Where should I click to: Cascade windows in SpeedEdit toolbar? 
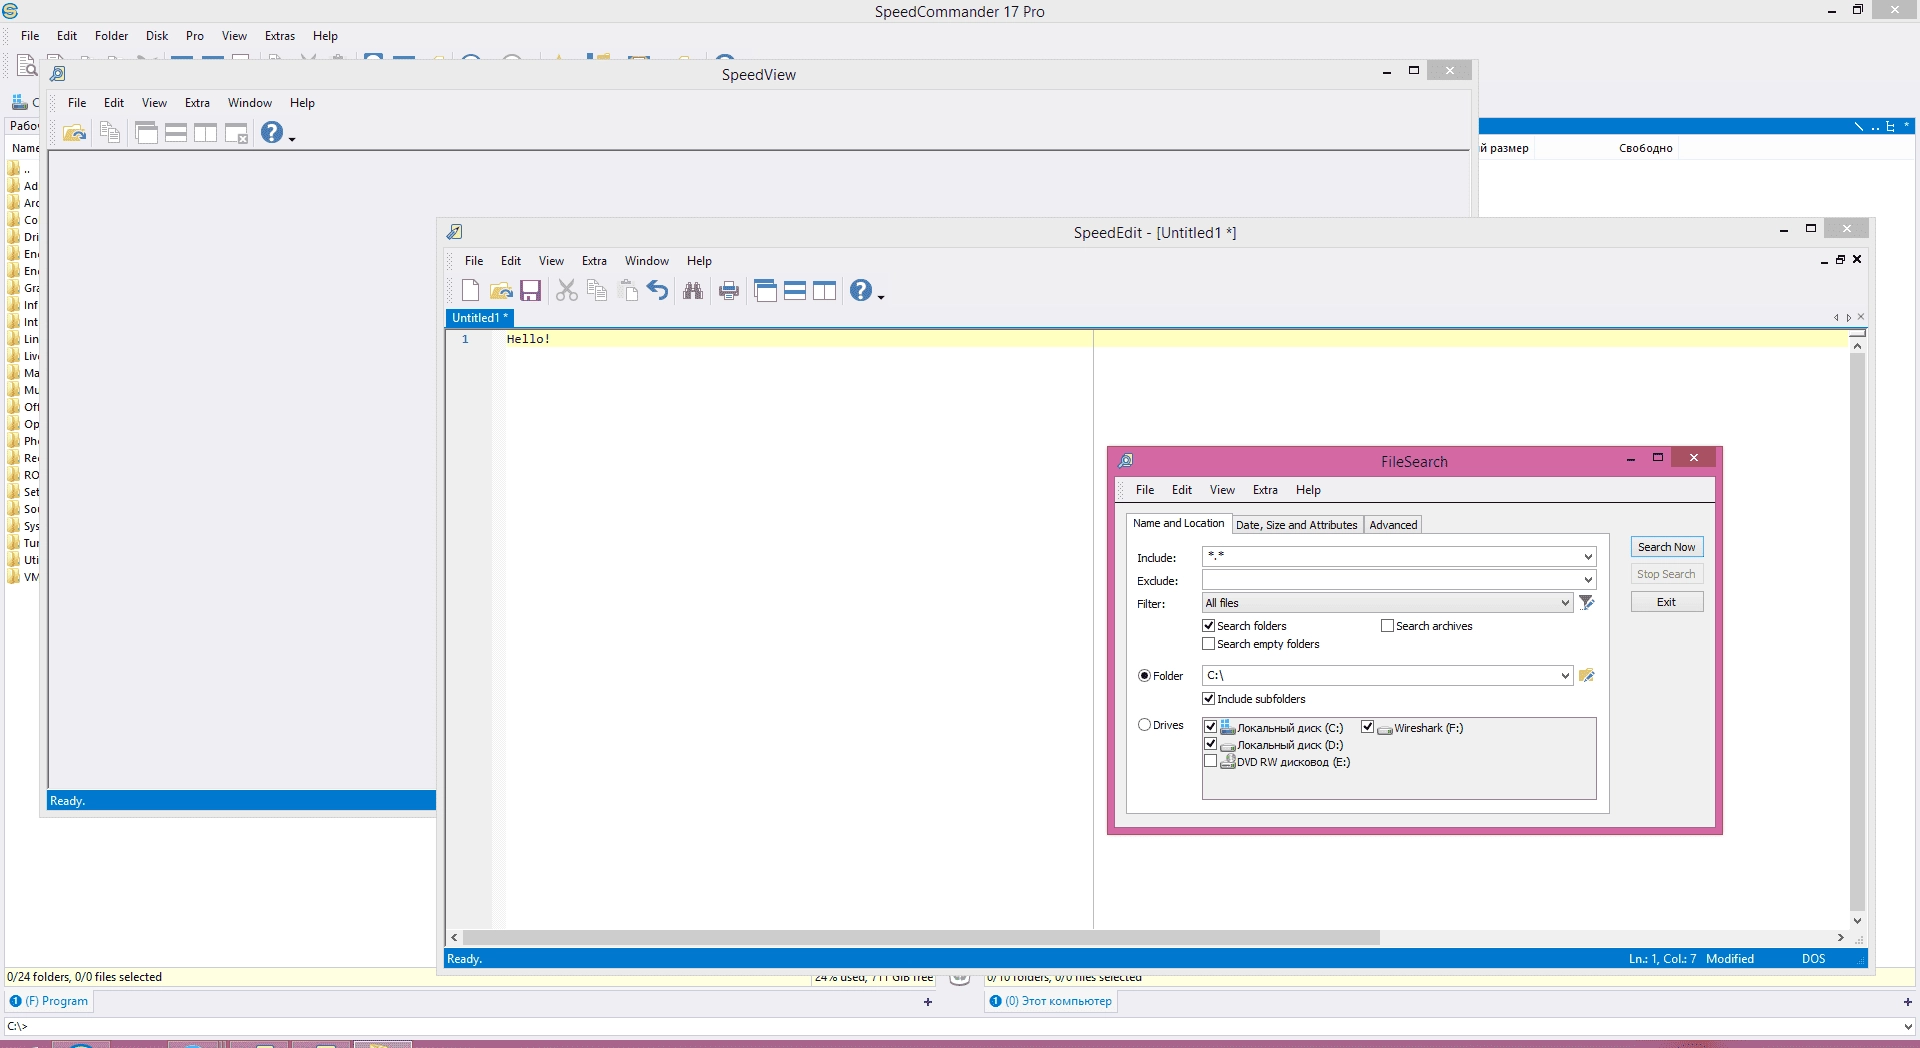coord(765,290)
